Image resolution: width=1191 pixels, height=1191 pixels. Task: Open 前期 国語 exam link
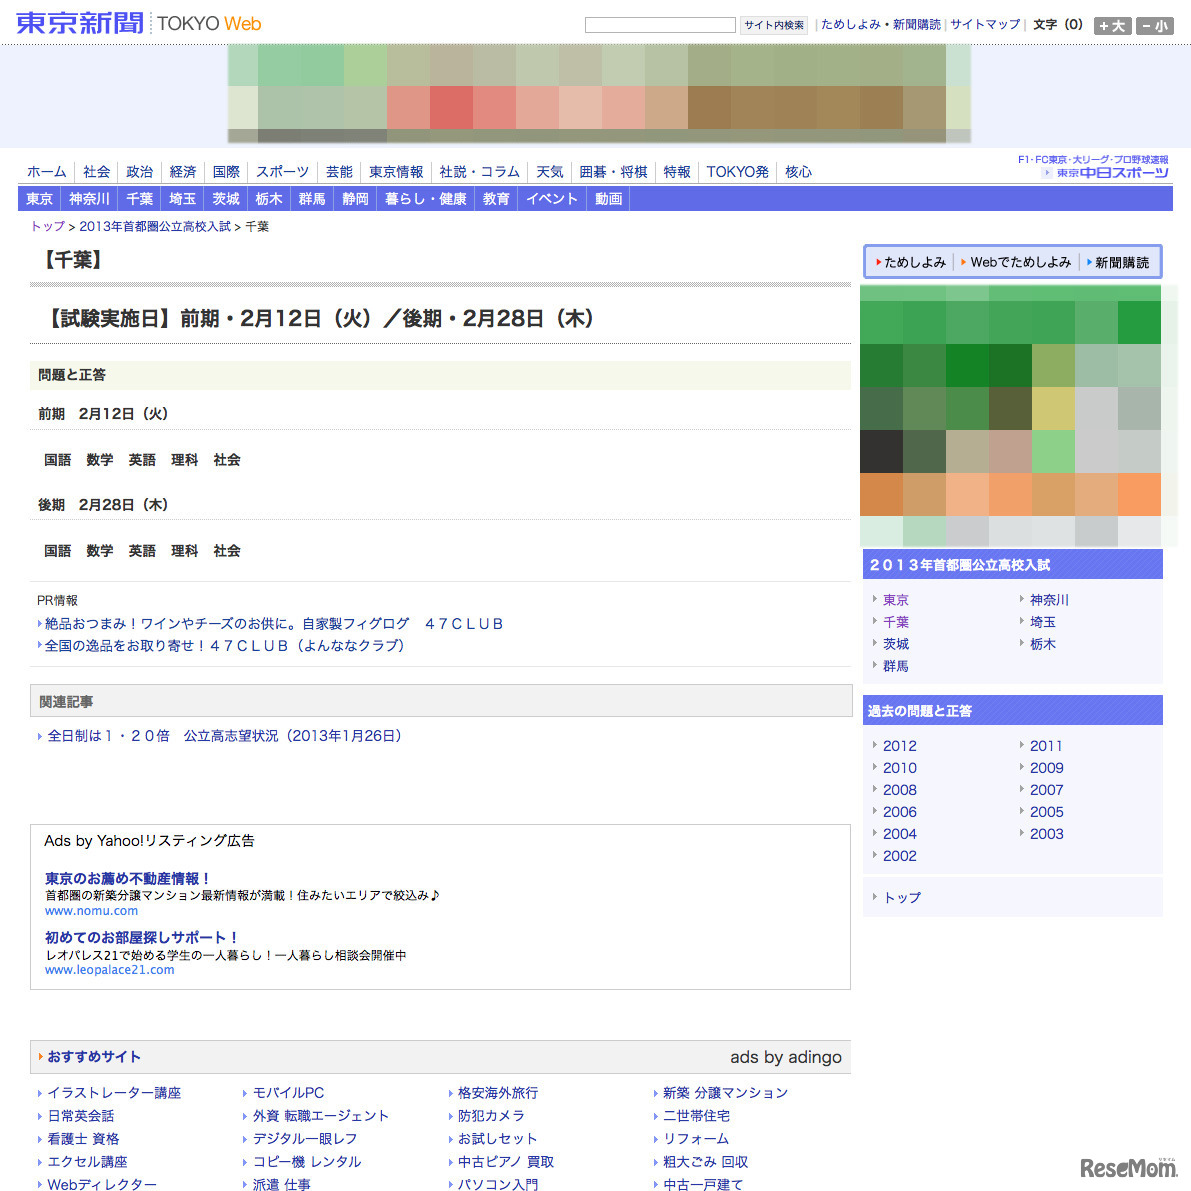click(x=58, y=460)
